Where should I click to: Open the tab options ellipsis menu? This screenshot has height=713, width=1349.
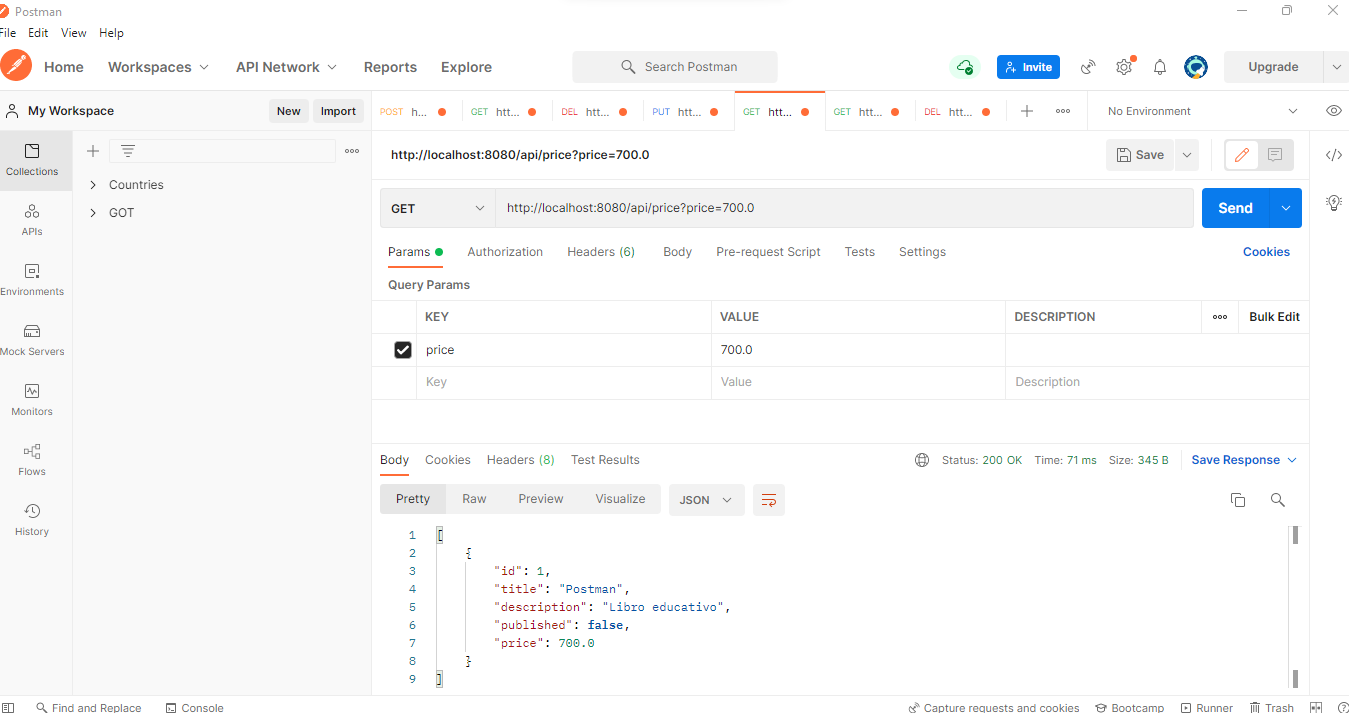pos(1063,111)
